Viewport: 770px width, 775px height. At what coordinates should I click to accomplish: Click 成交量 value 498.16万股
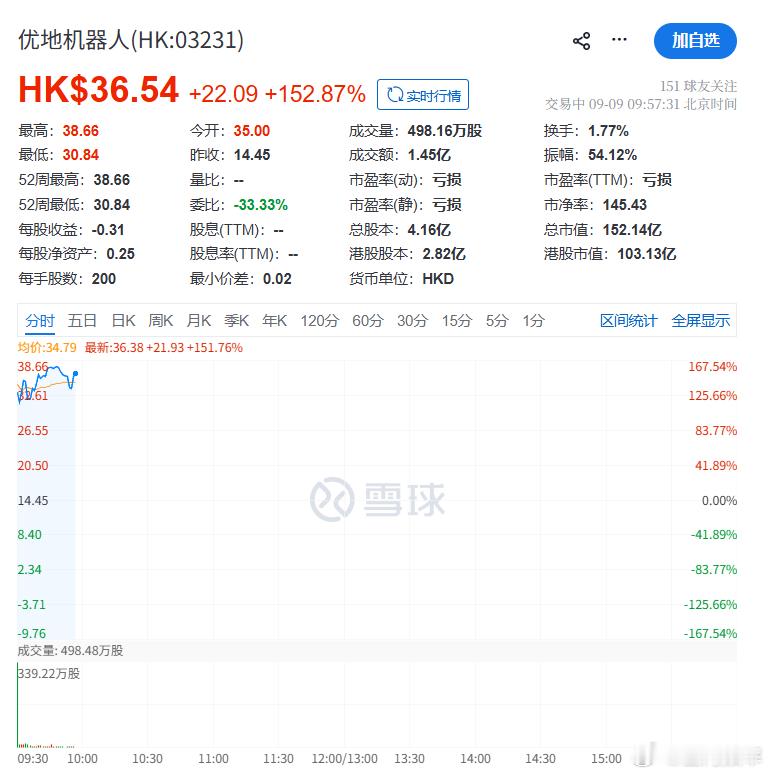pos(444,131)
